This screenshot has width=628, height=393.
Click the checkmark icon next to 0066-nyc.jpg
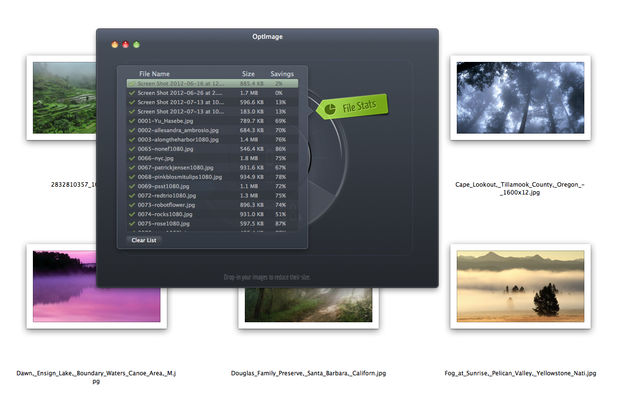pyautogui.click(x=132, y=158)
